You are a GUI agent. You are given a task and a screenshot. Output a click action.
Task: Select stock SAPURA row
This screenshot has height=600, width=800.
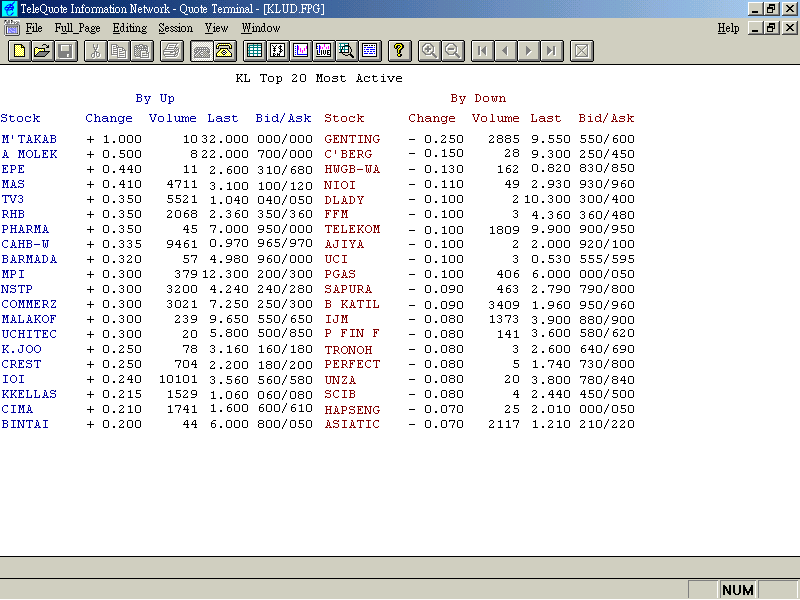tap(348, 289)
